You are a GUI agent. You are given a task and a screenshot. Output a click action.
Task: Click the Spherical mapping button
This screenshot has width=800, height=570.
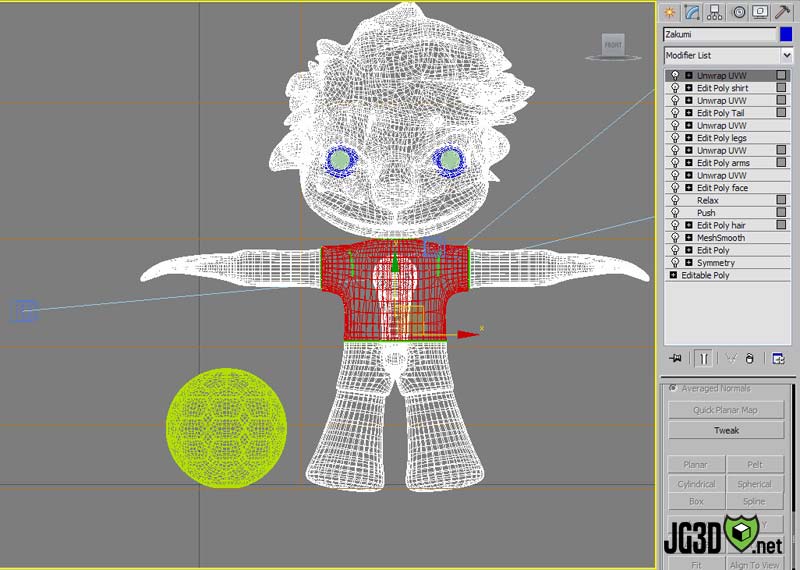point(755,484)
